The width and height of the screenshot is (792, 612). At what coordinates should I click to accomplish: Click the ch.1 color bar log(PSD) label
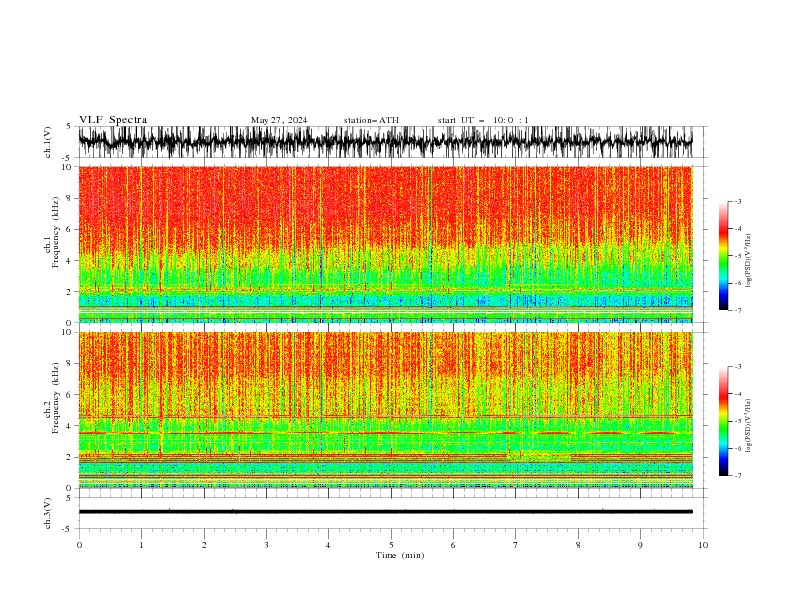click(749, 261)
